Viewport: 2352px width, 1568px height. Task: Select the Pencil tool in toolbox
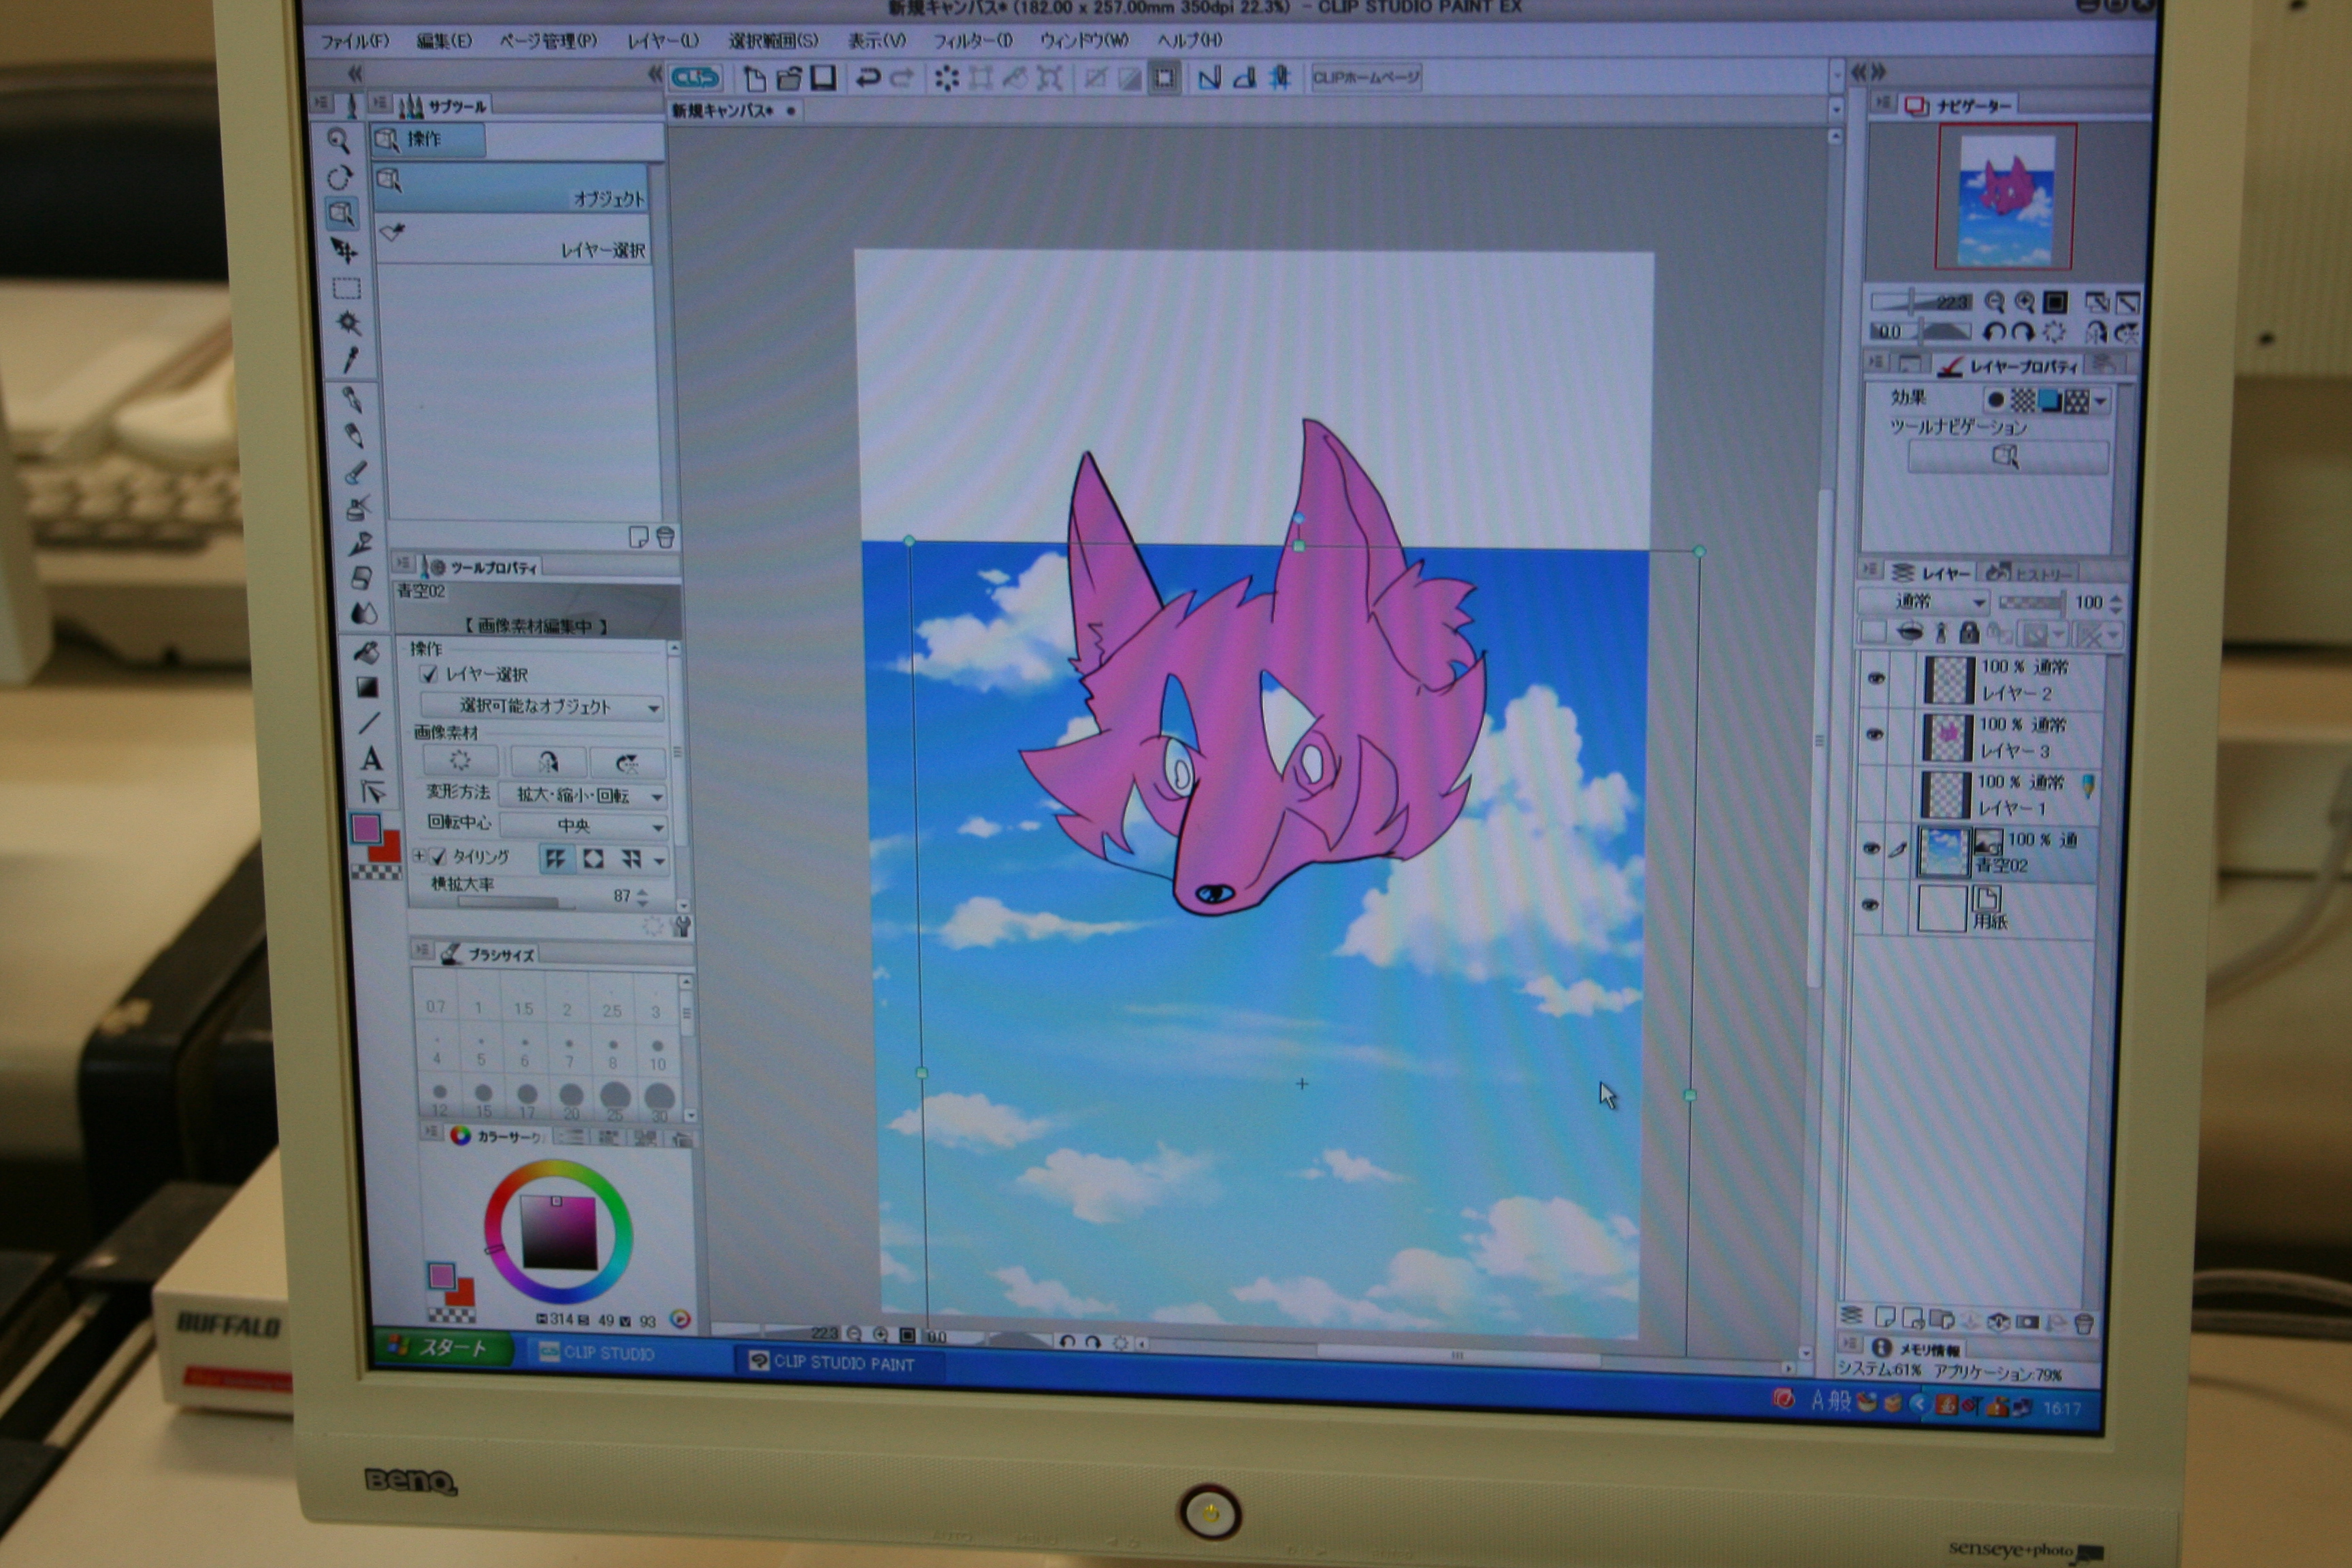click(x=354, y=436)
